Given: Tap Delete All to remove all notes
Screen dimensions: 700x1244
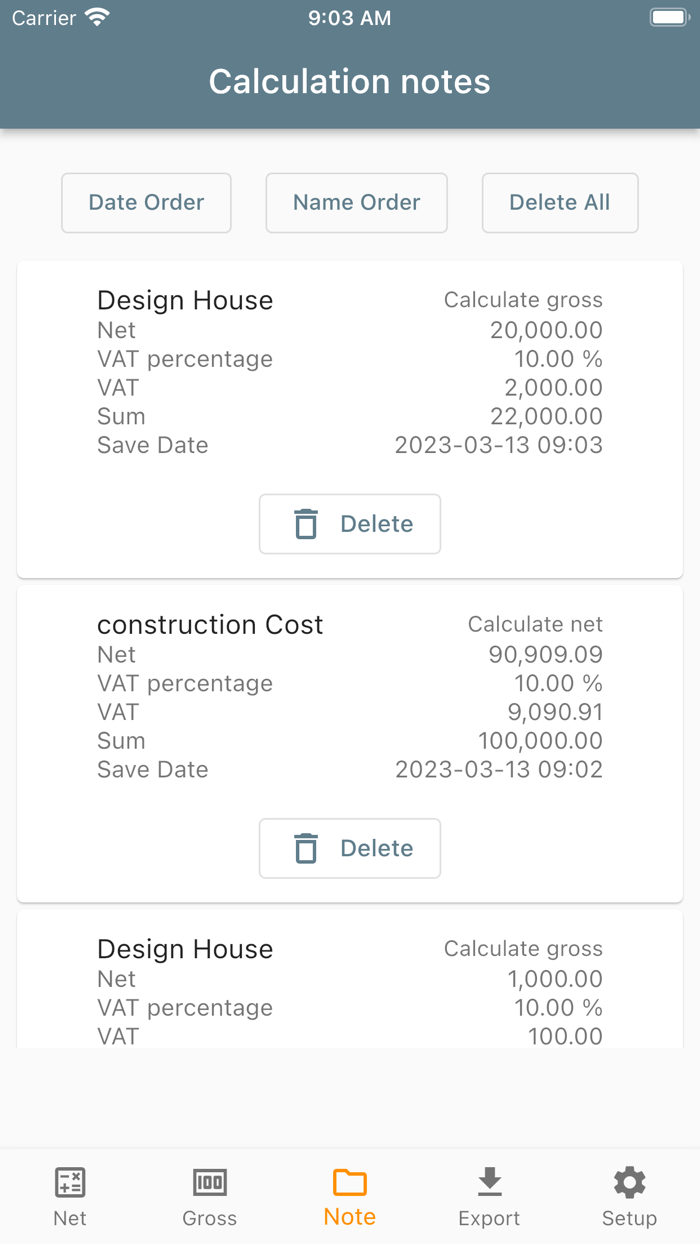Looking at the screenshot, I should click(560, 203).
